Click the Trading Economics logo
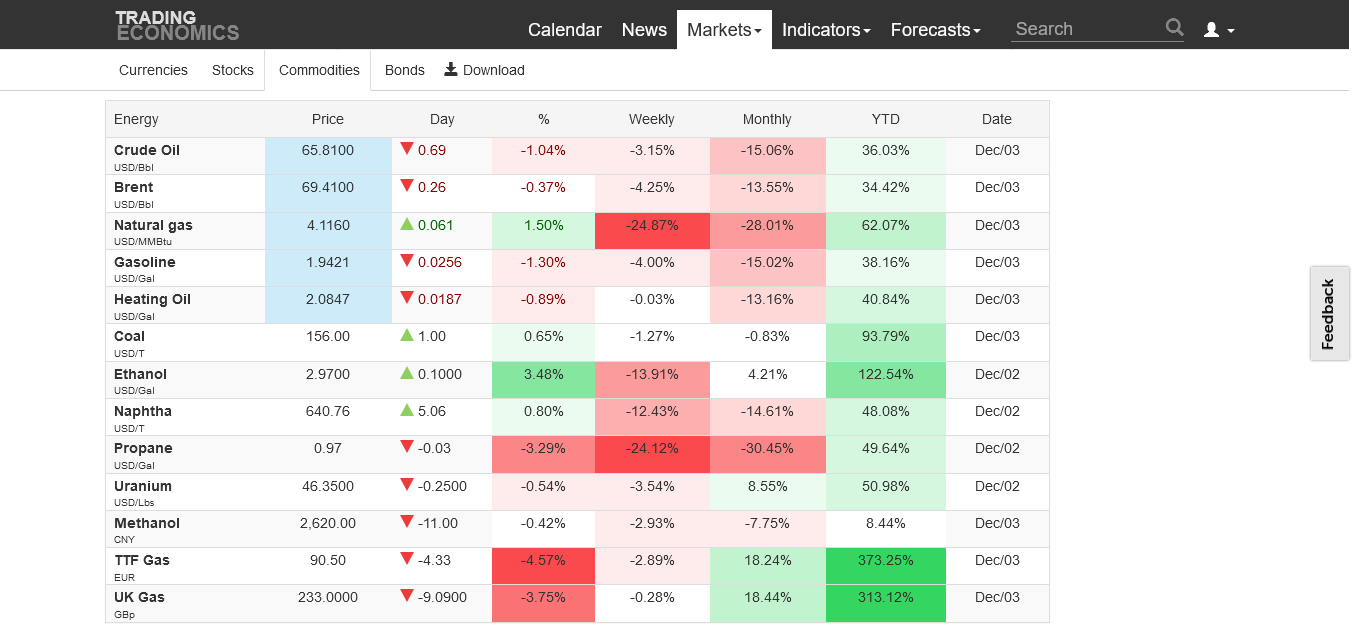 coord(177,26)
